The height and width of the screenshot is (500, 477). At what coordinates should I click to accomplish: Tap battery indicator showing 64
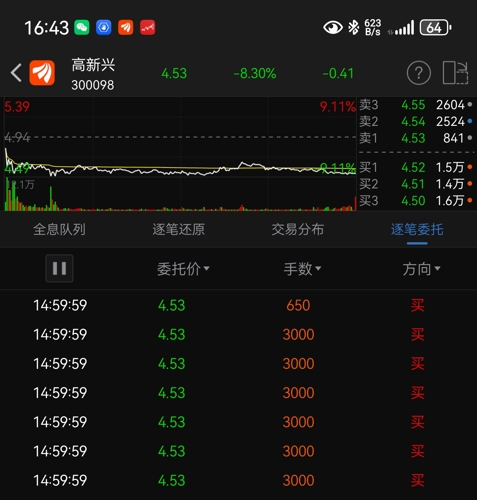coord(436,27)
